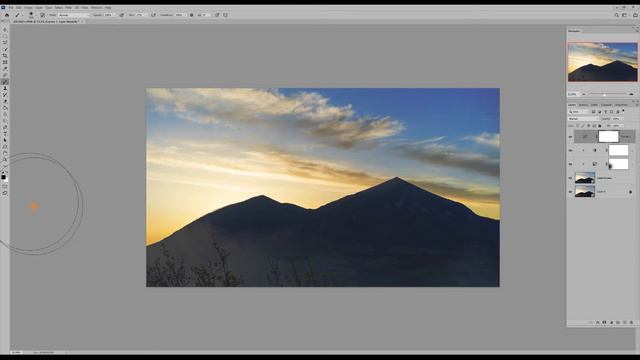Toggle lock all for the layer
640x360 pixels.
[600, 126]
